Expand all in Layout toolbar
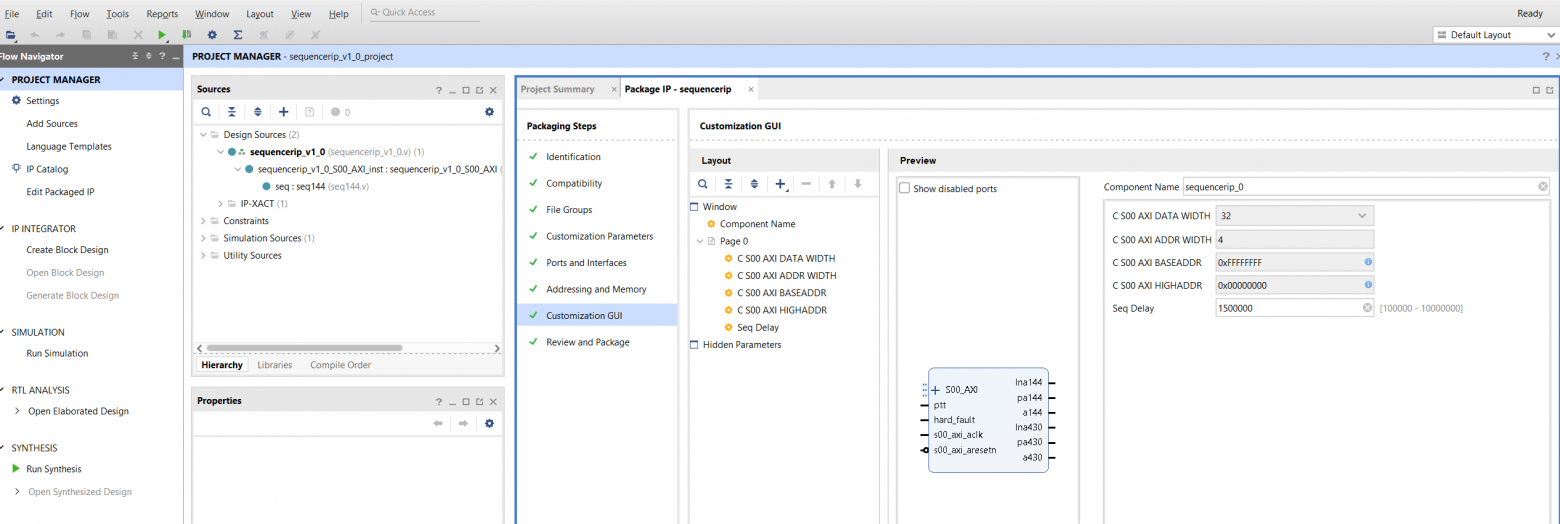Screen dimensions: 1560x524 755,184
